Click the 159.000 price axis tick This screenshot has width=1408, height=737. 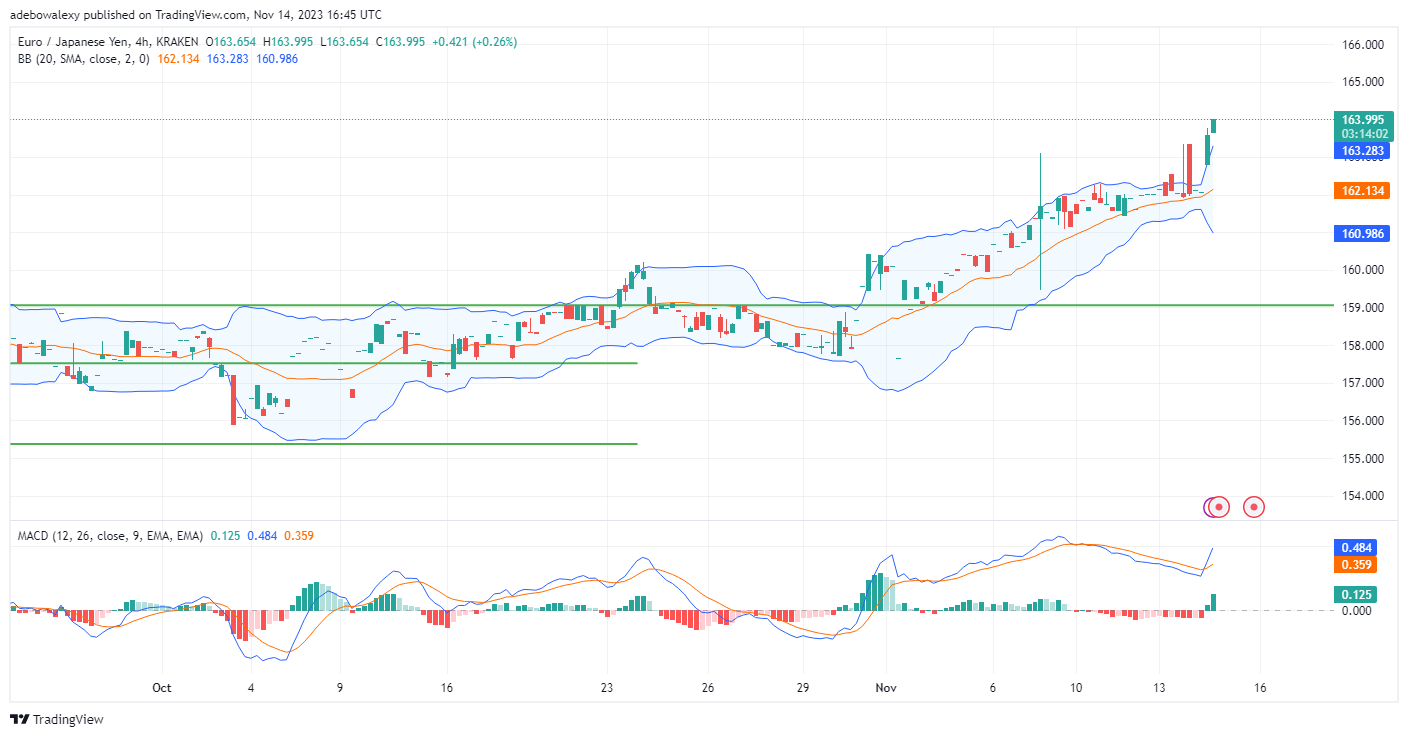pos(1361,308)
